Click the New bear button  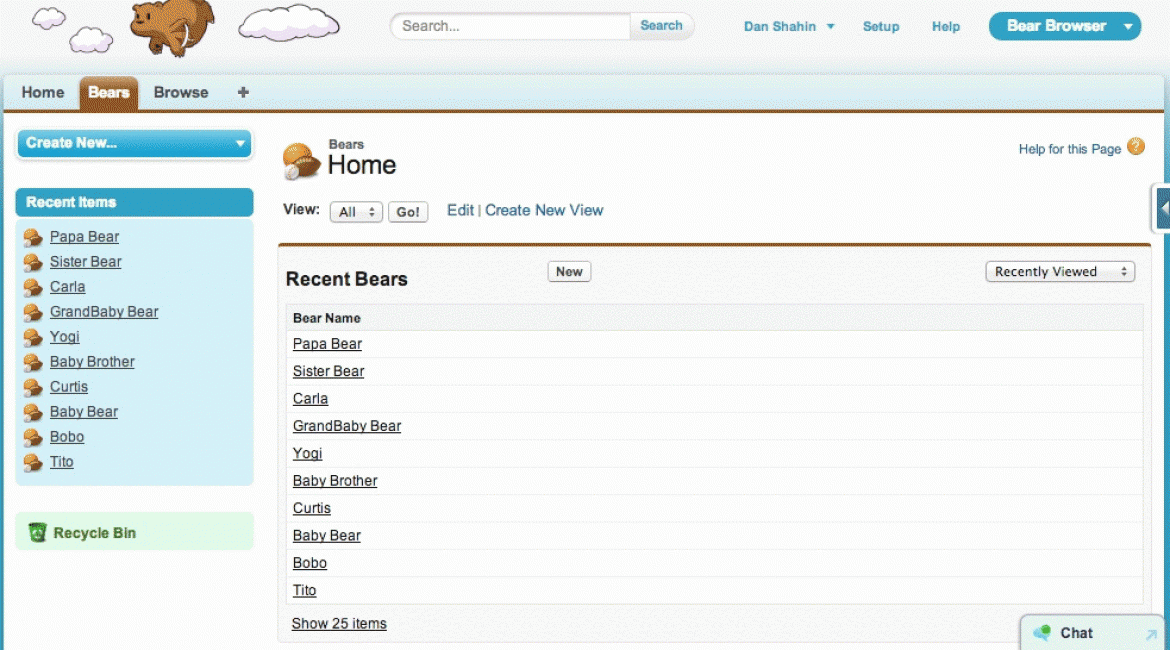click(x=569, y=272)
